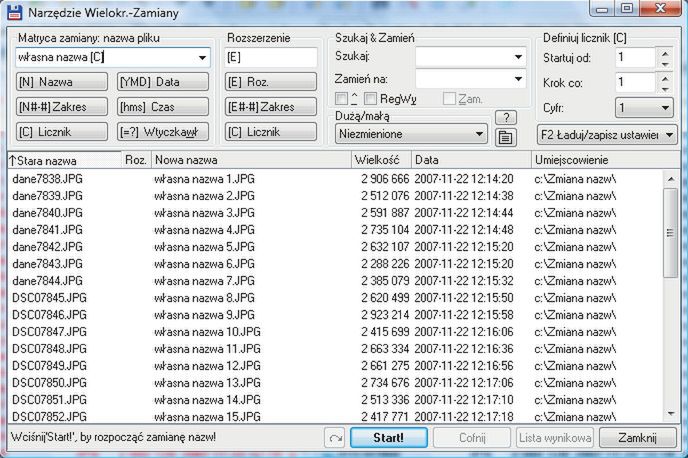Click the [N#-#] Zakres name range button
The image size is (688, 458).
point(62,107)
